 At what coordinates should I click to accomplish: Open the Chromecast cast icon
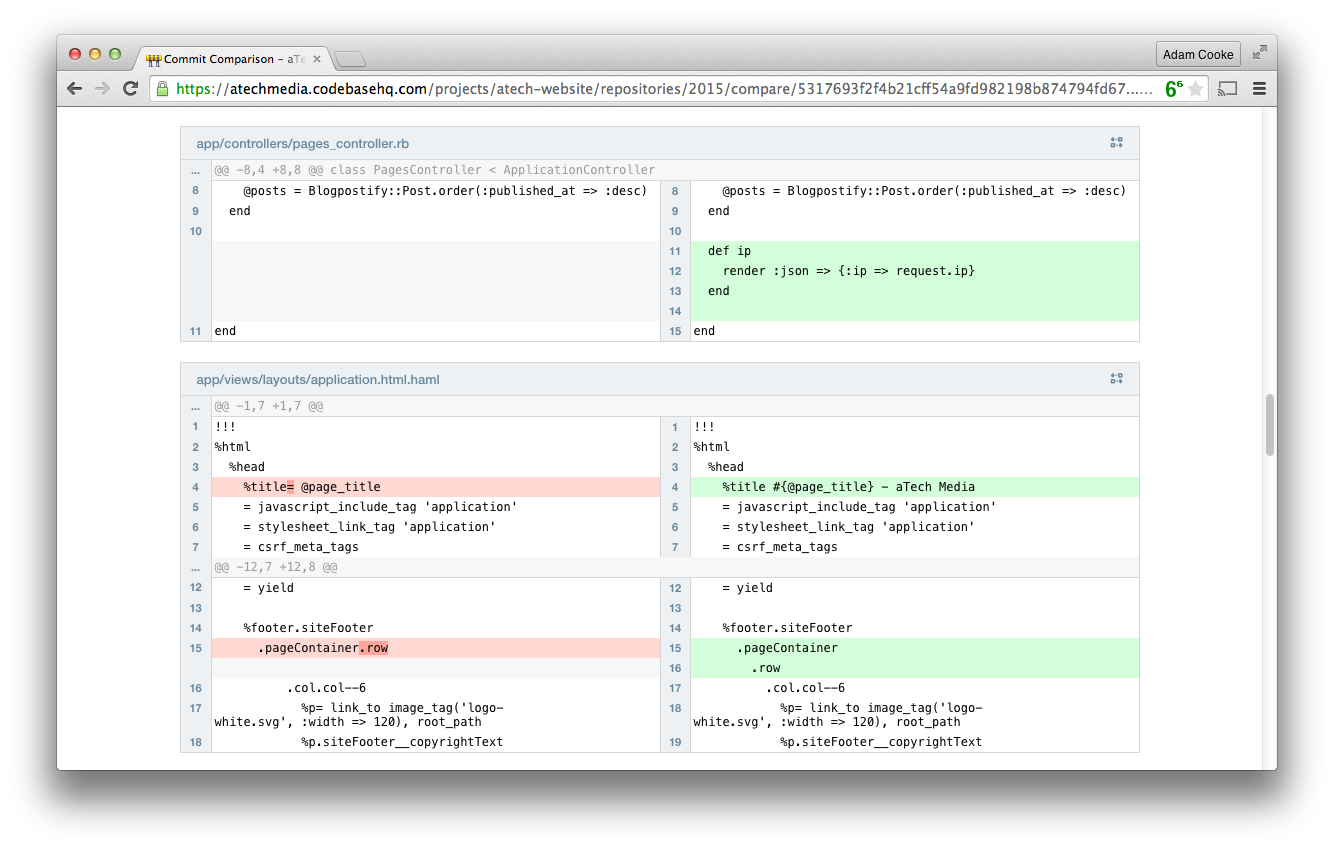(x=1229, y=89)
